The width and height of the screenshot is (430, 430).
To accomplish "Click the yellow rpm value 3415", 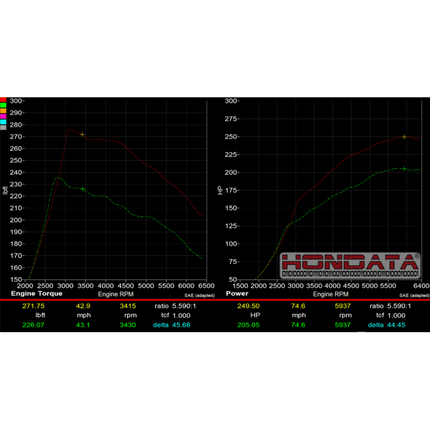I will (x=128, y=306).
